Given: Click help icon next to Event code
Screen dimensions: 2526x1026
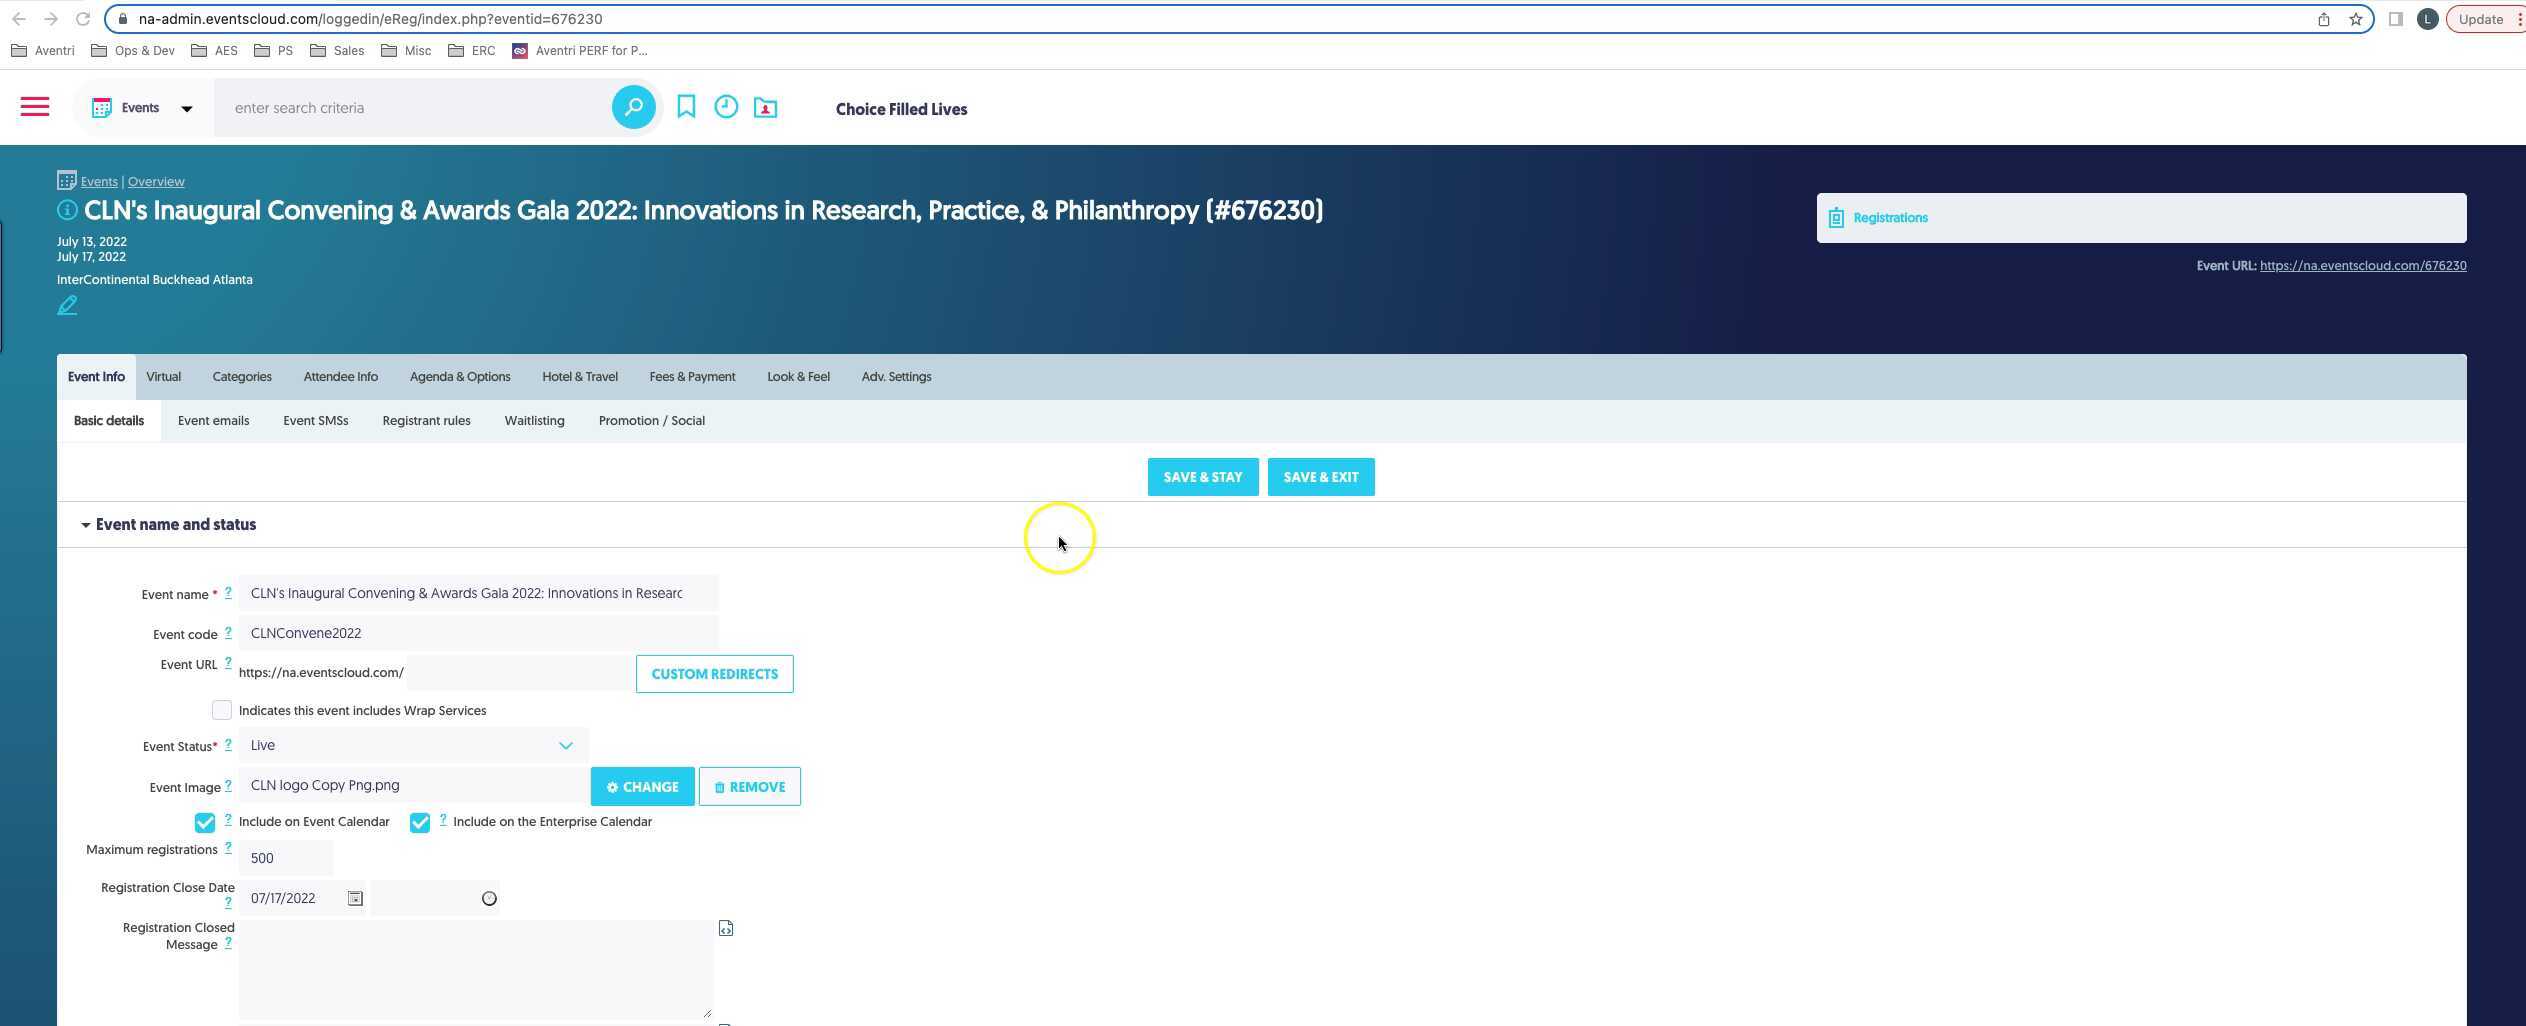Looking at the screenshot, I should [x=228, y=632].
